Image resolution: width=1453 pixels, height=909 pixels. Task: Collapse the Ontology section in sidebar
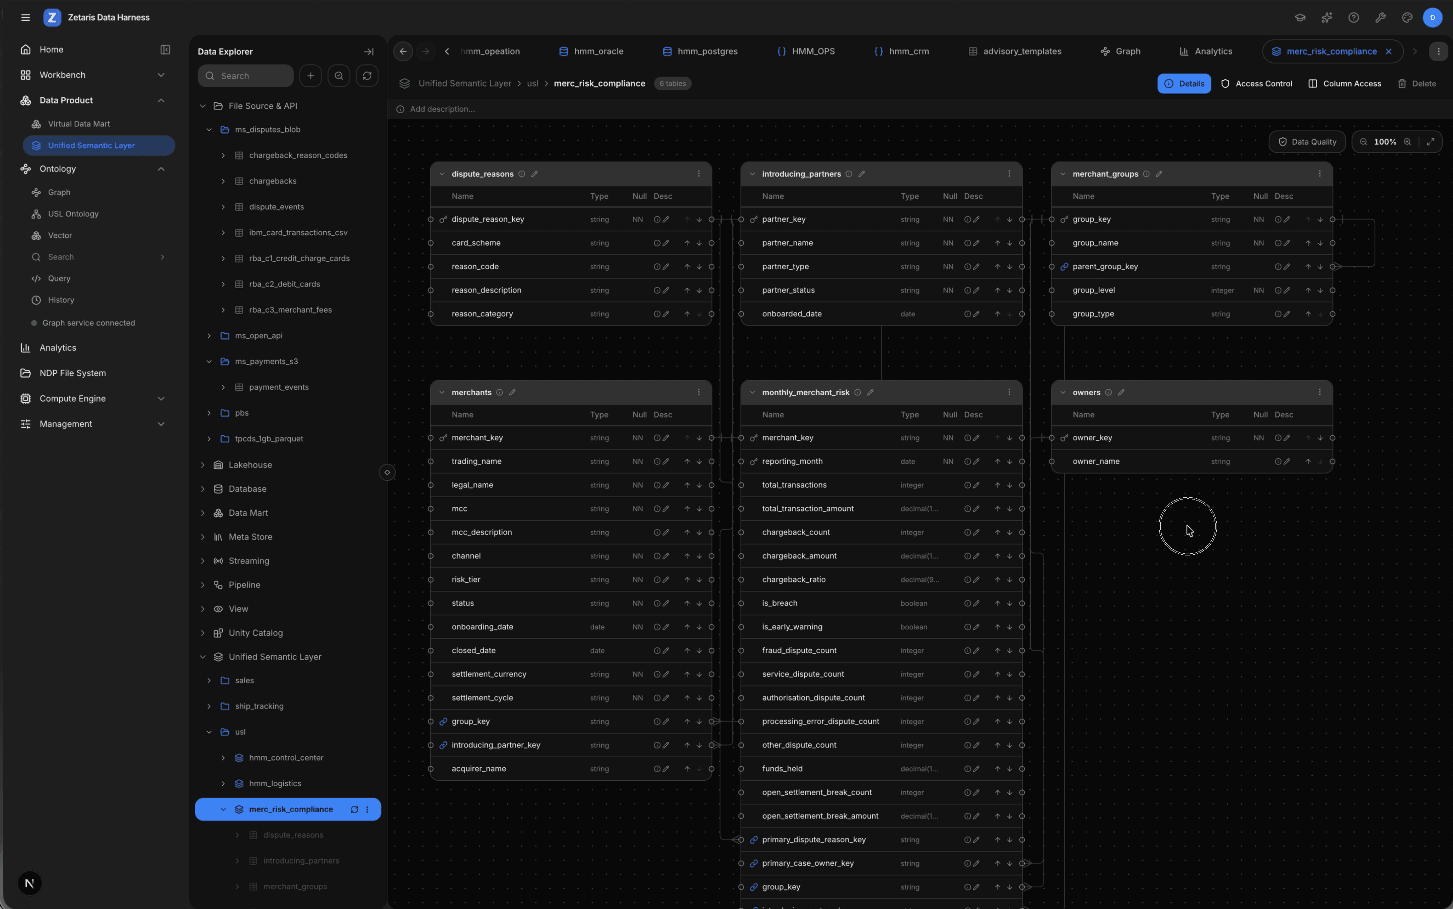161,169
